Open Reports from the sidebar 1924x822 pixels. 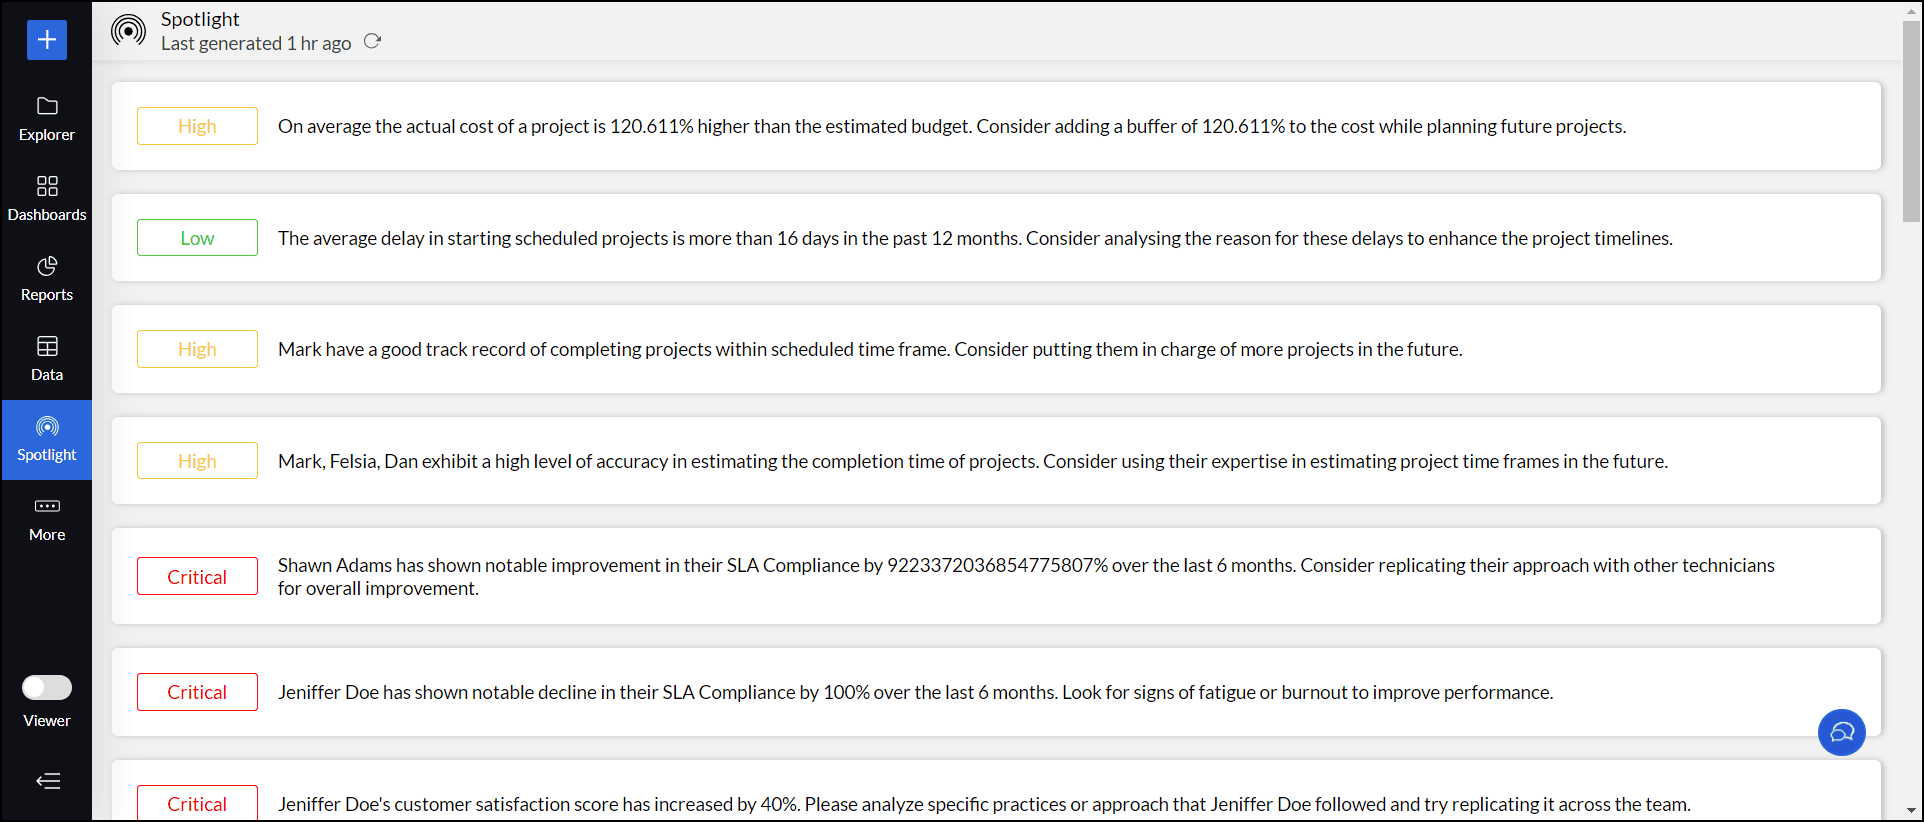[x=47, y=278]
